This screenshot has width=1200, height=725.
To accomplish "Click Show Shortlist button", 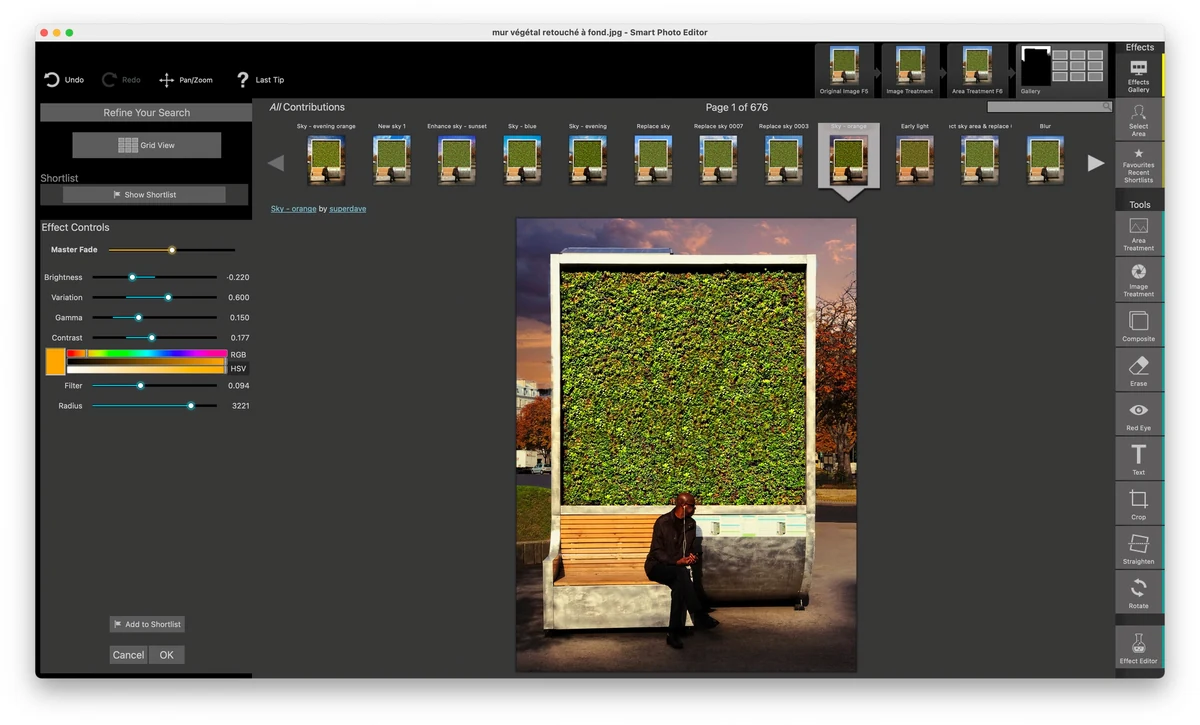I will [145, 195].
